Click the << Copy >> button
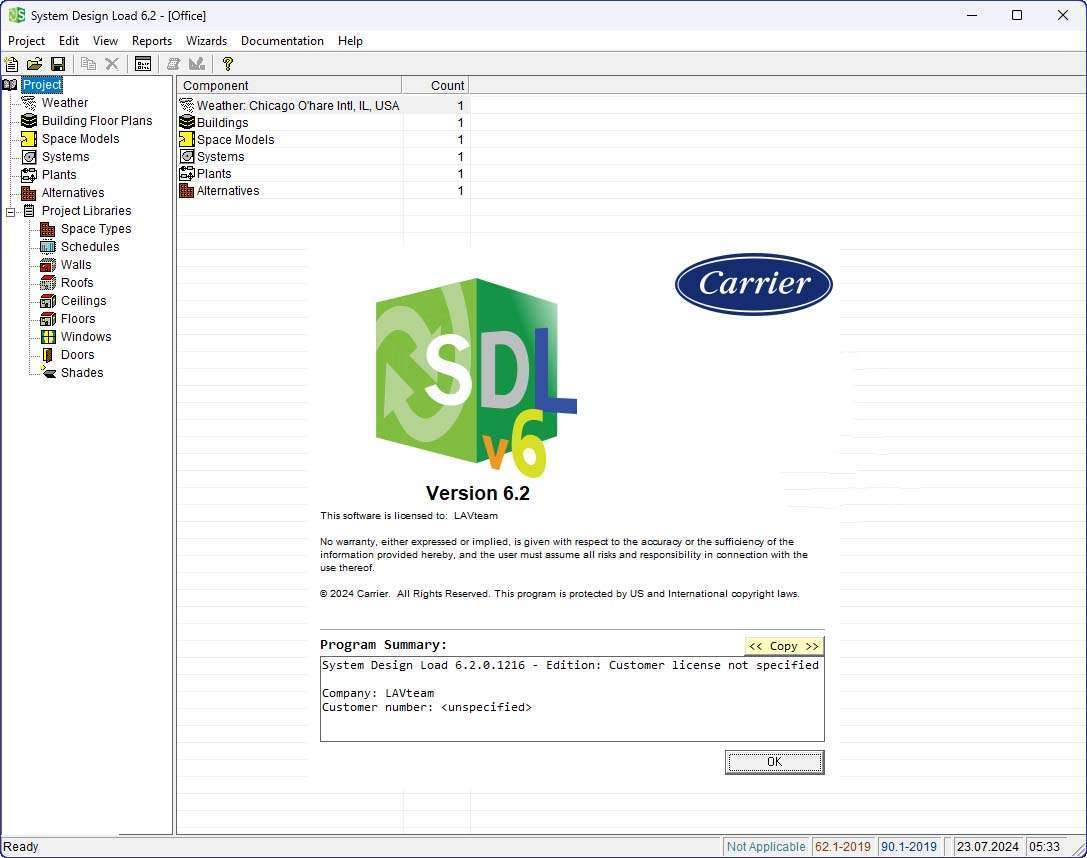The height and width of the screenshot is (858, 1087). tap(783, 646)
